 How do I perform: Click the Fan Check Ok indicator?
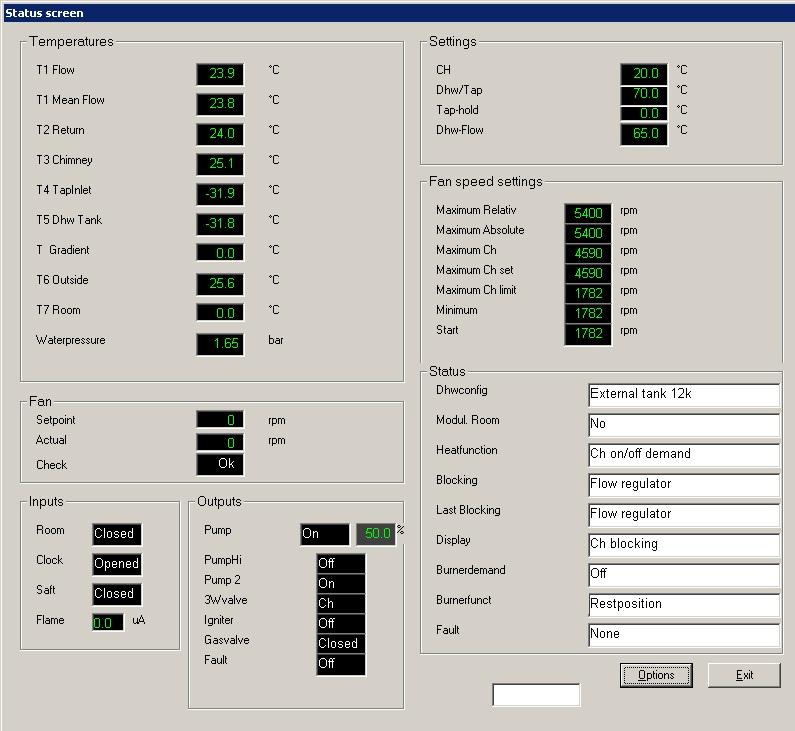click(220, 464)
